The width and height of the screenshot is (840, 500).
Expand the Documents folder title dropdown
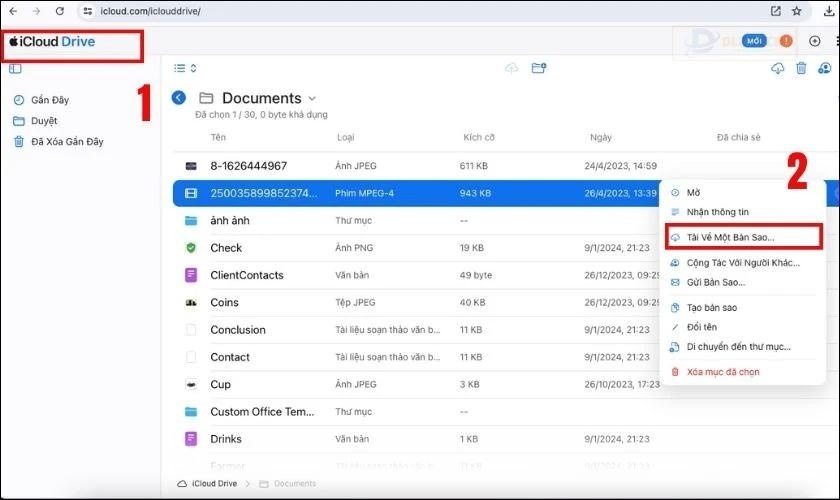[x=312, y=99]
